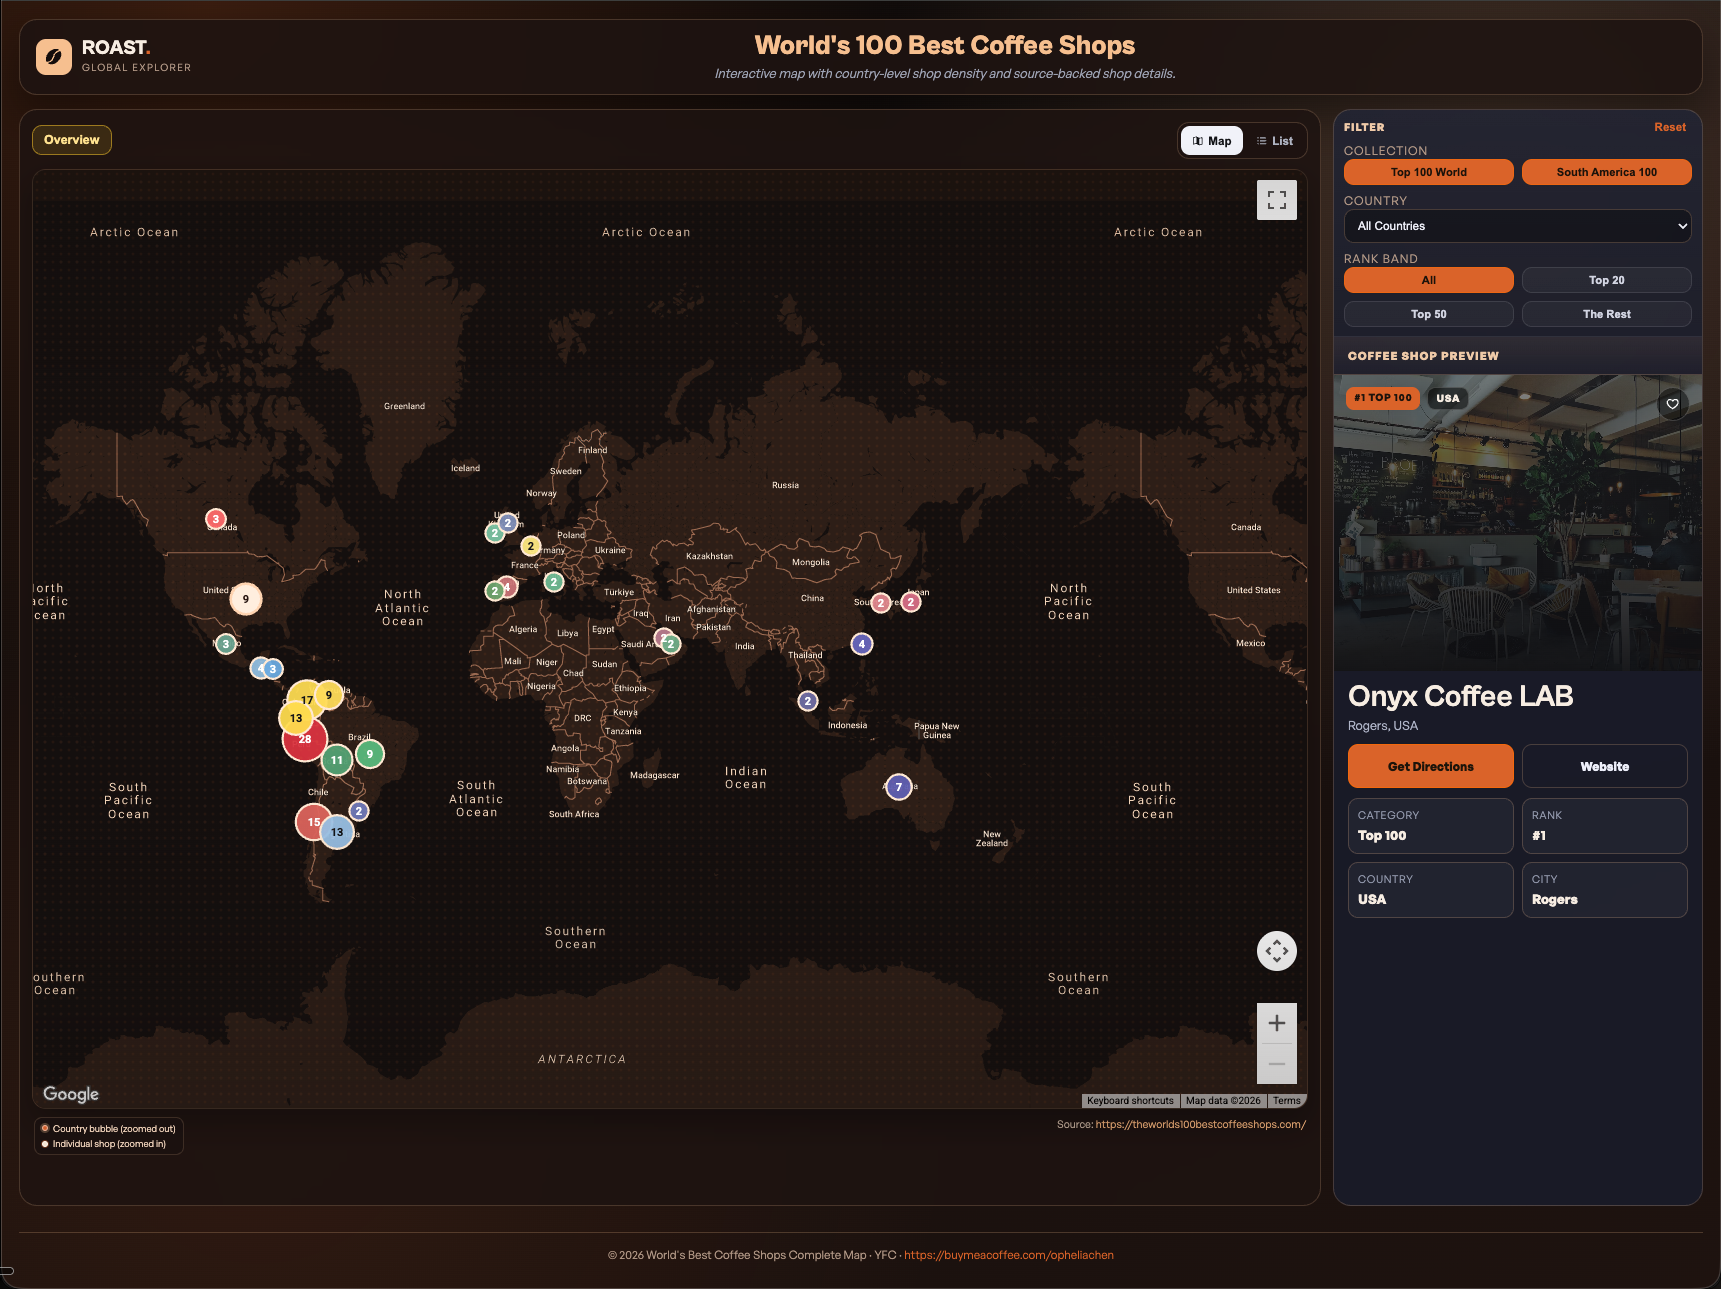Click the Japan bubble marked 2
1721x1289 pixels.
(x=911, y=602)
